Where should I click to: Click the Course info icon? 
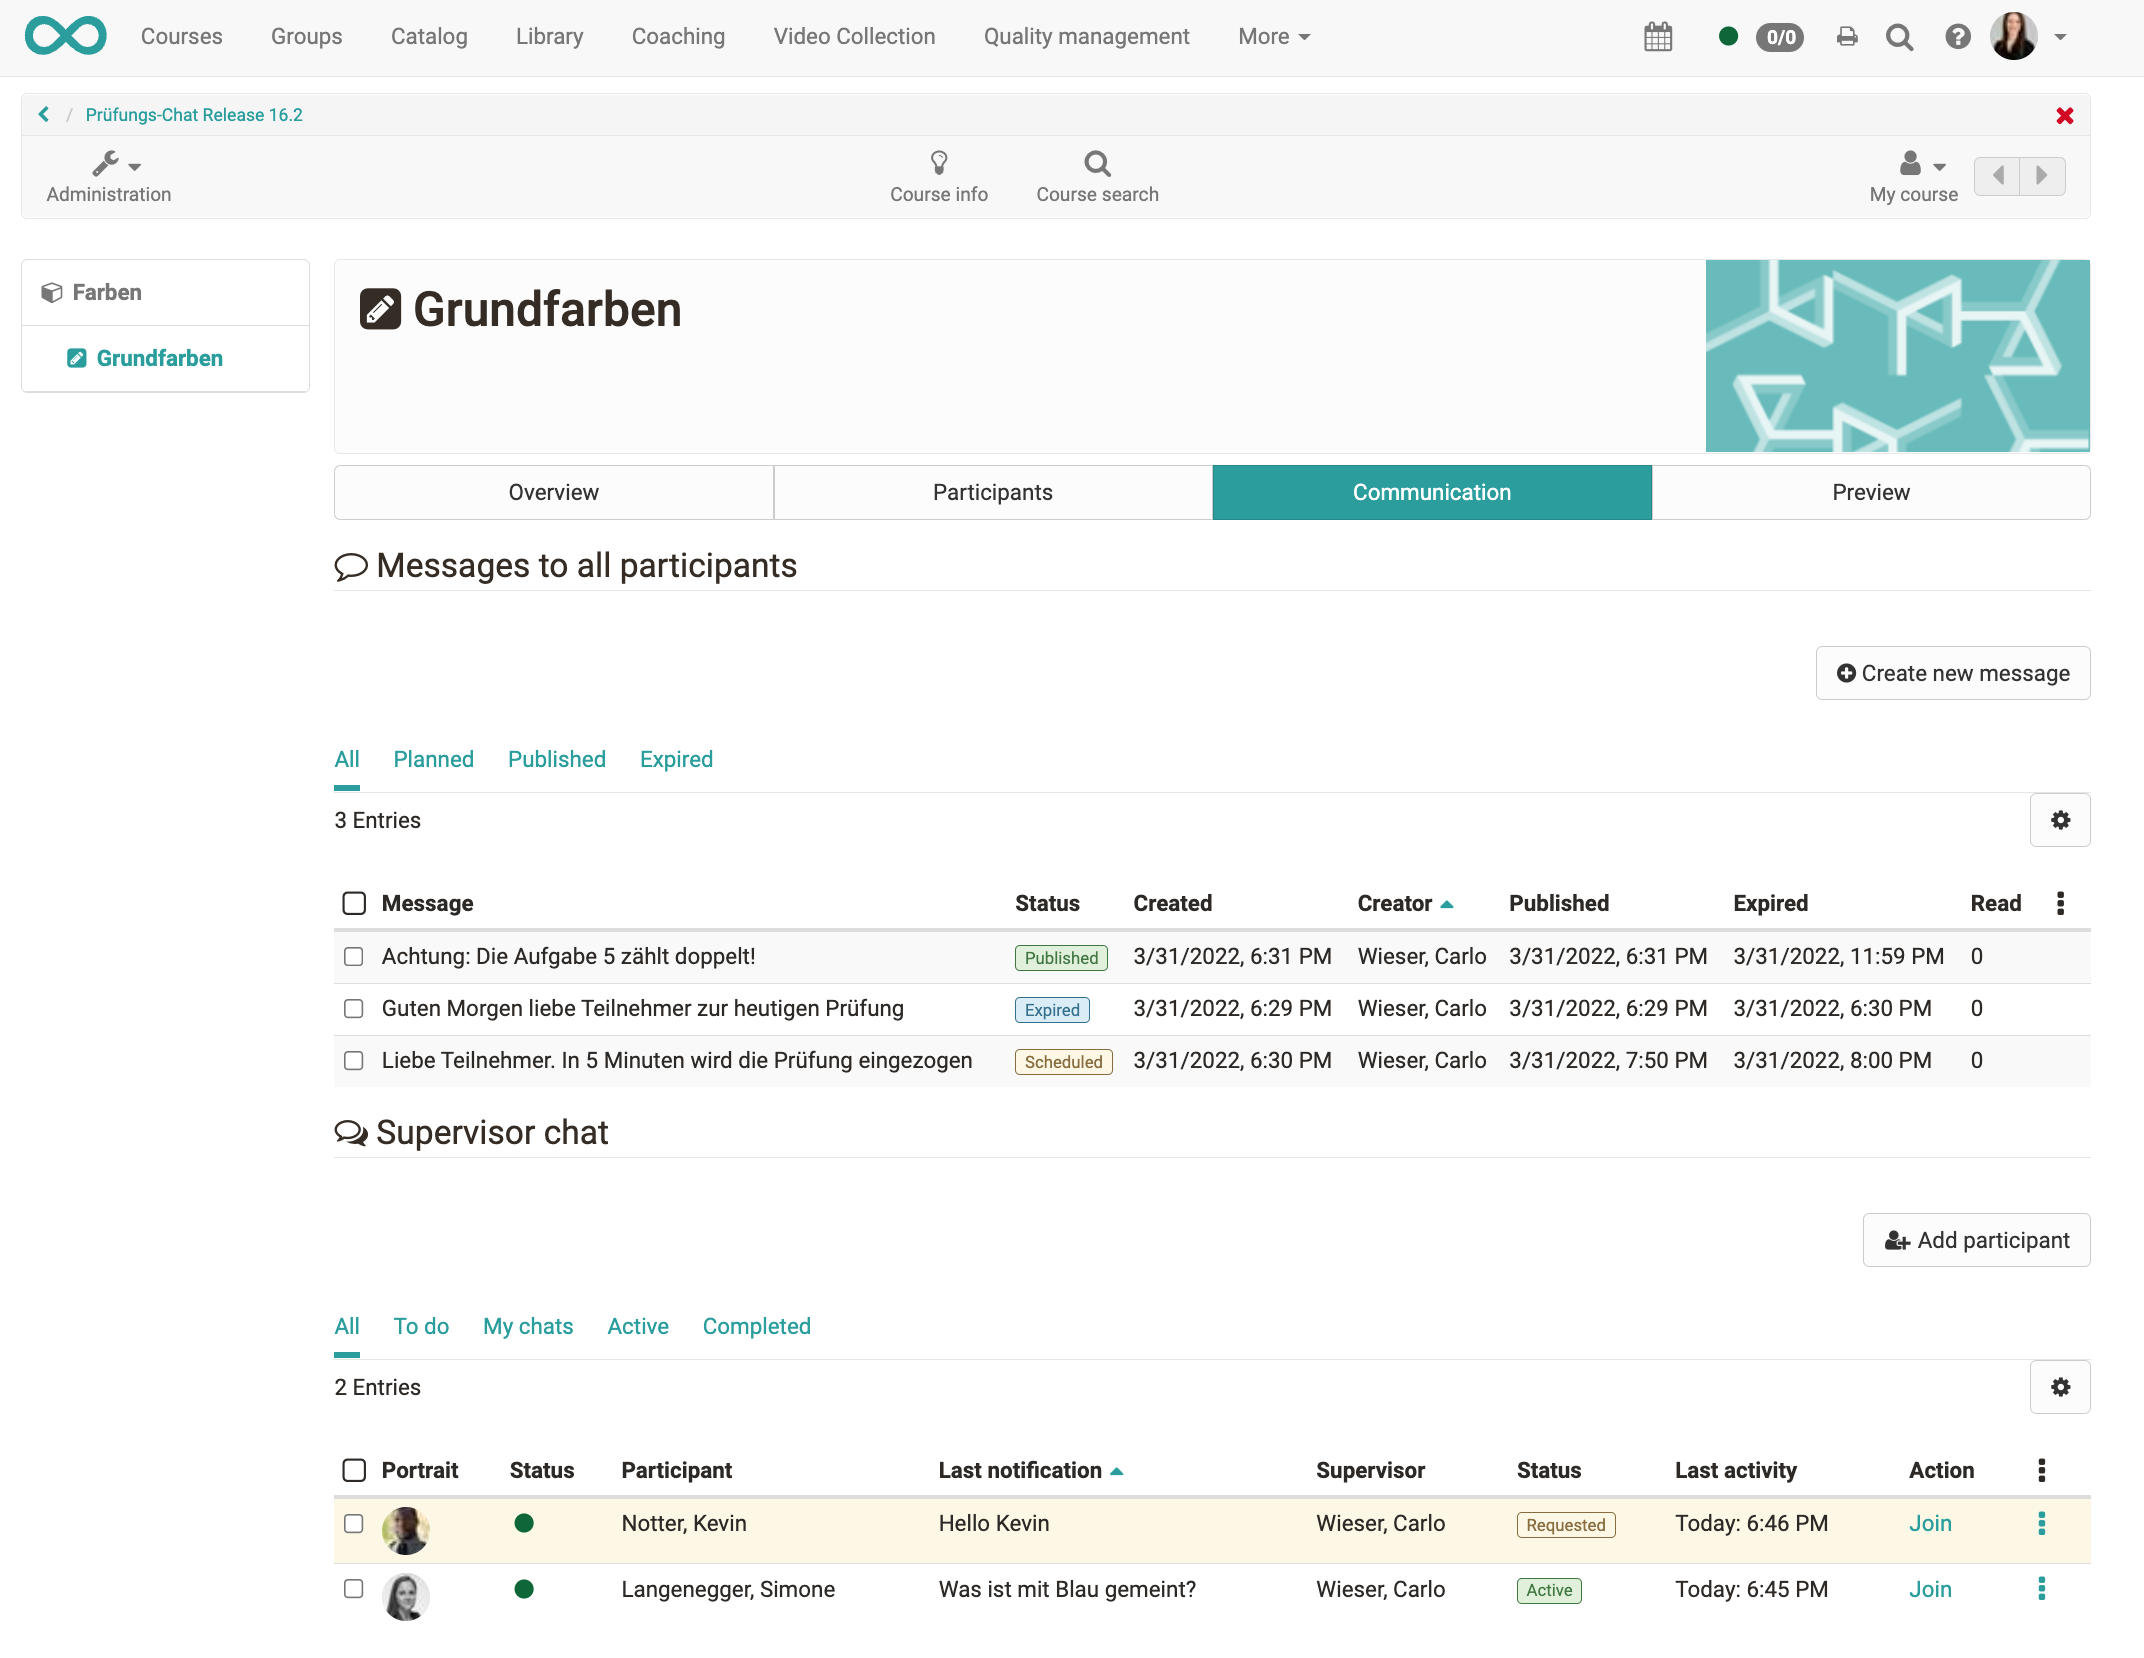pyautogui.click(x=940, y=174)
